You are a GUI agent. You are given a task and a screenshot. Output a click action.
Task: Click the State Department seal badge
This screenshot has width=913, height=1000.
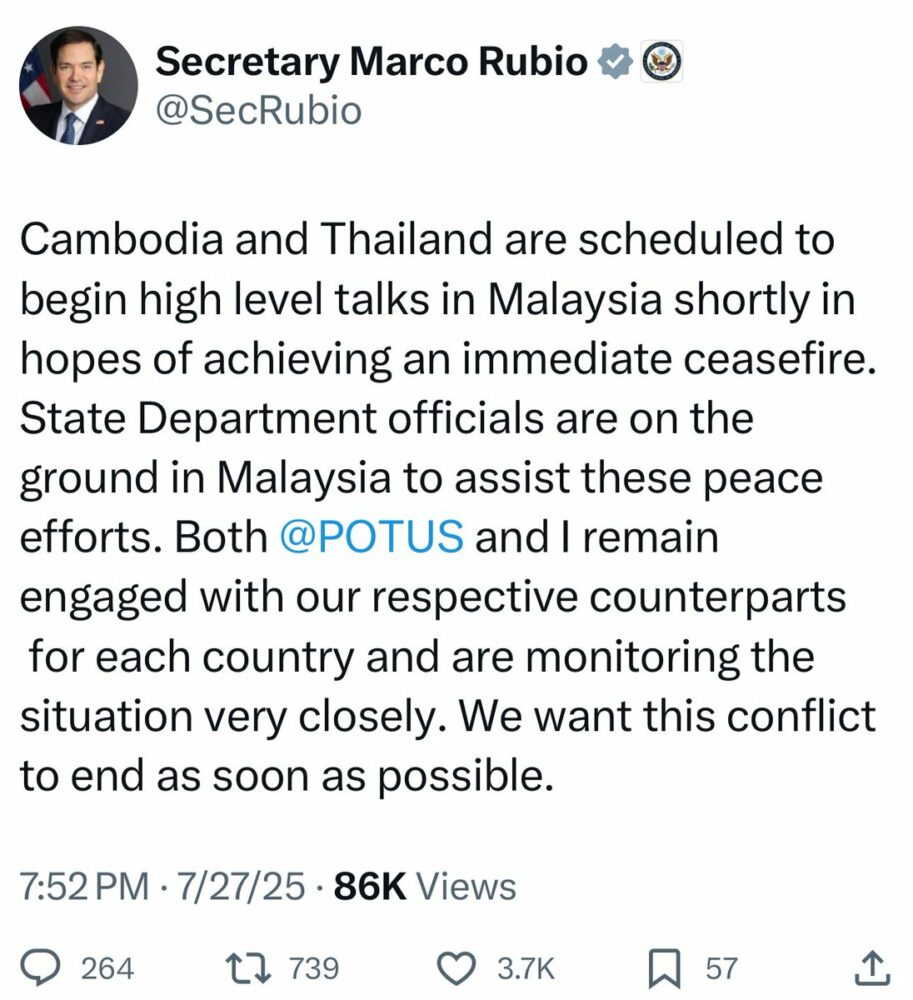660,62
